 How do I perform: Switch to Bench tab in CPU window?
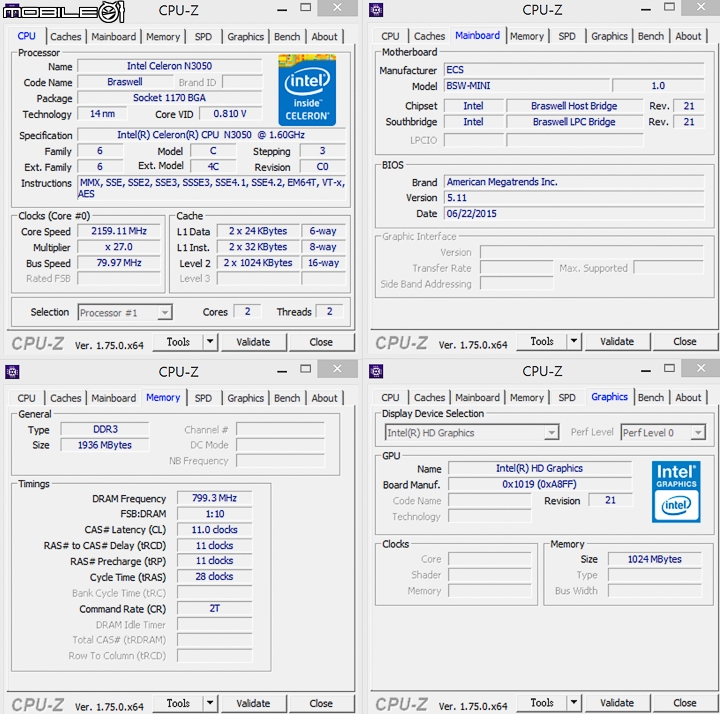[x=287, y=37]
